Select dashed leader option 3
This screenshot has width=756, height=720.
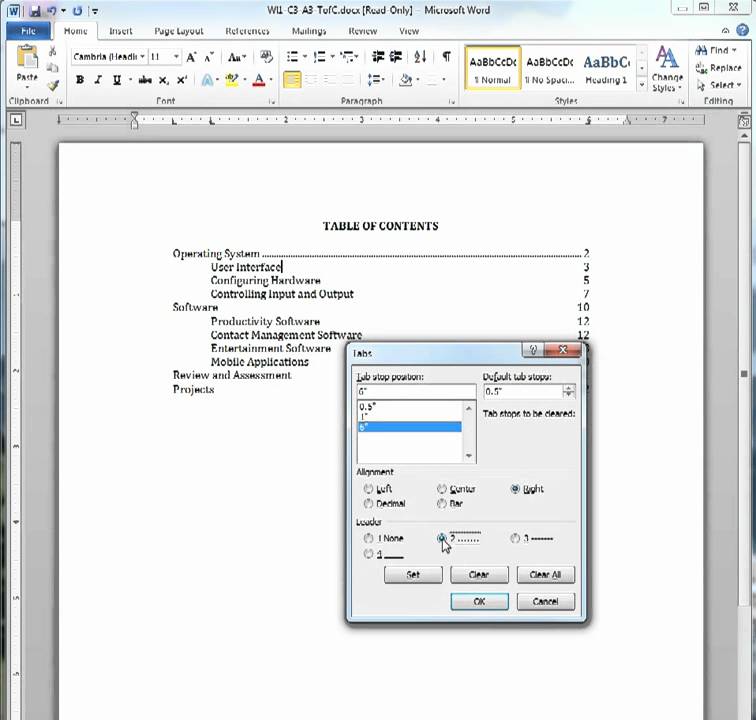coord(515,538)
